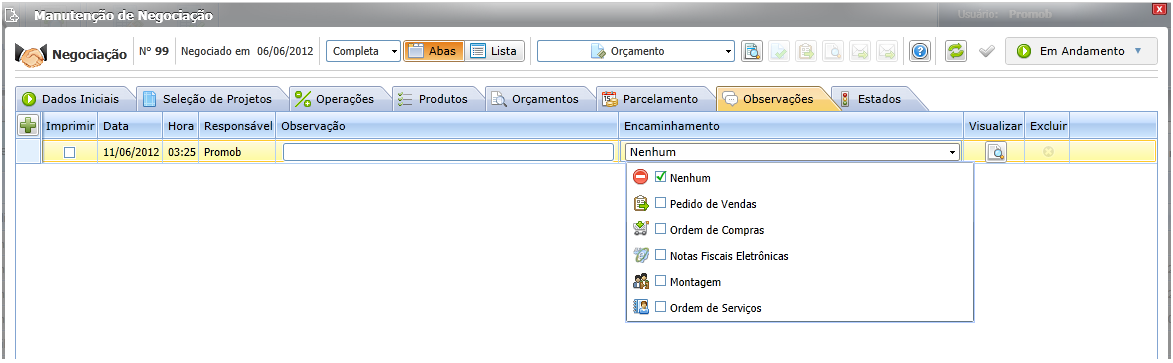Open the Orçamento document type dropdown
Viewport: 1173px width, 363px height.
[636, 51]
